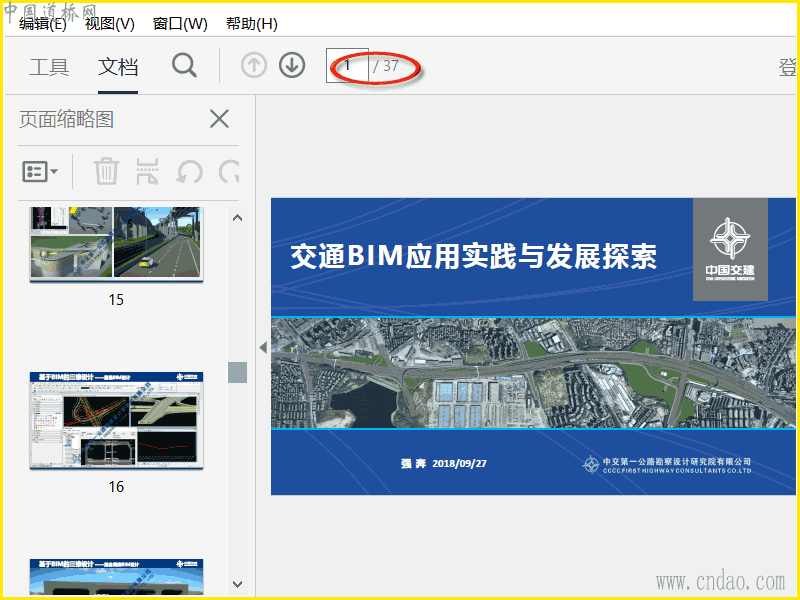Go to previous page with up arrow
The image size is (800, 600).
point(254,66)
